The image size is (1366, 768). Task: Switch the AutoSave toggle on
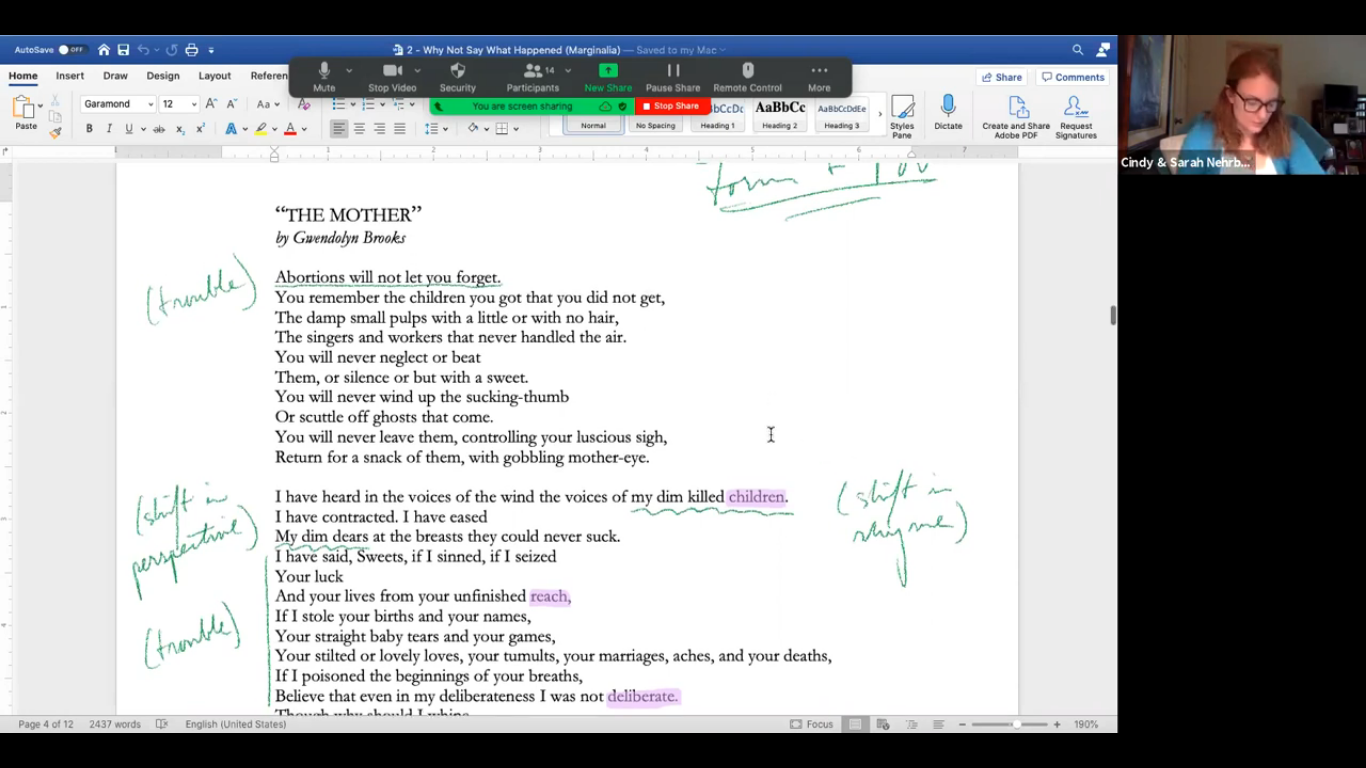(x=71, y=50)
